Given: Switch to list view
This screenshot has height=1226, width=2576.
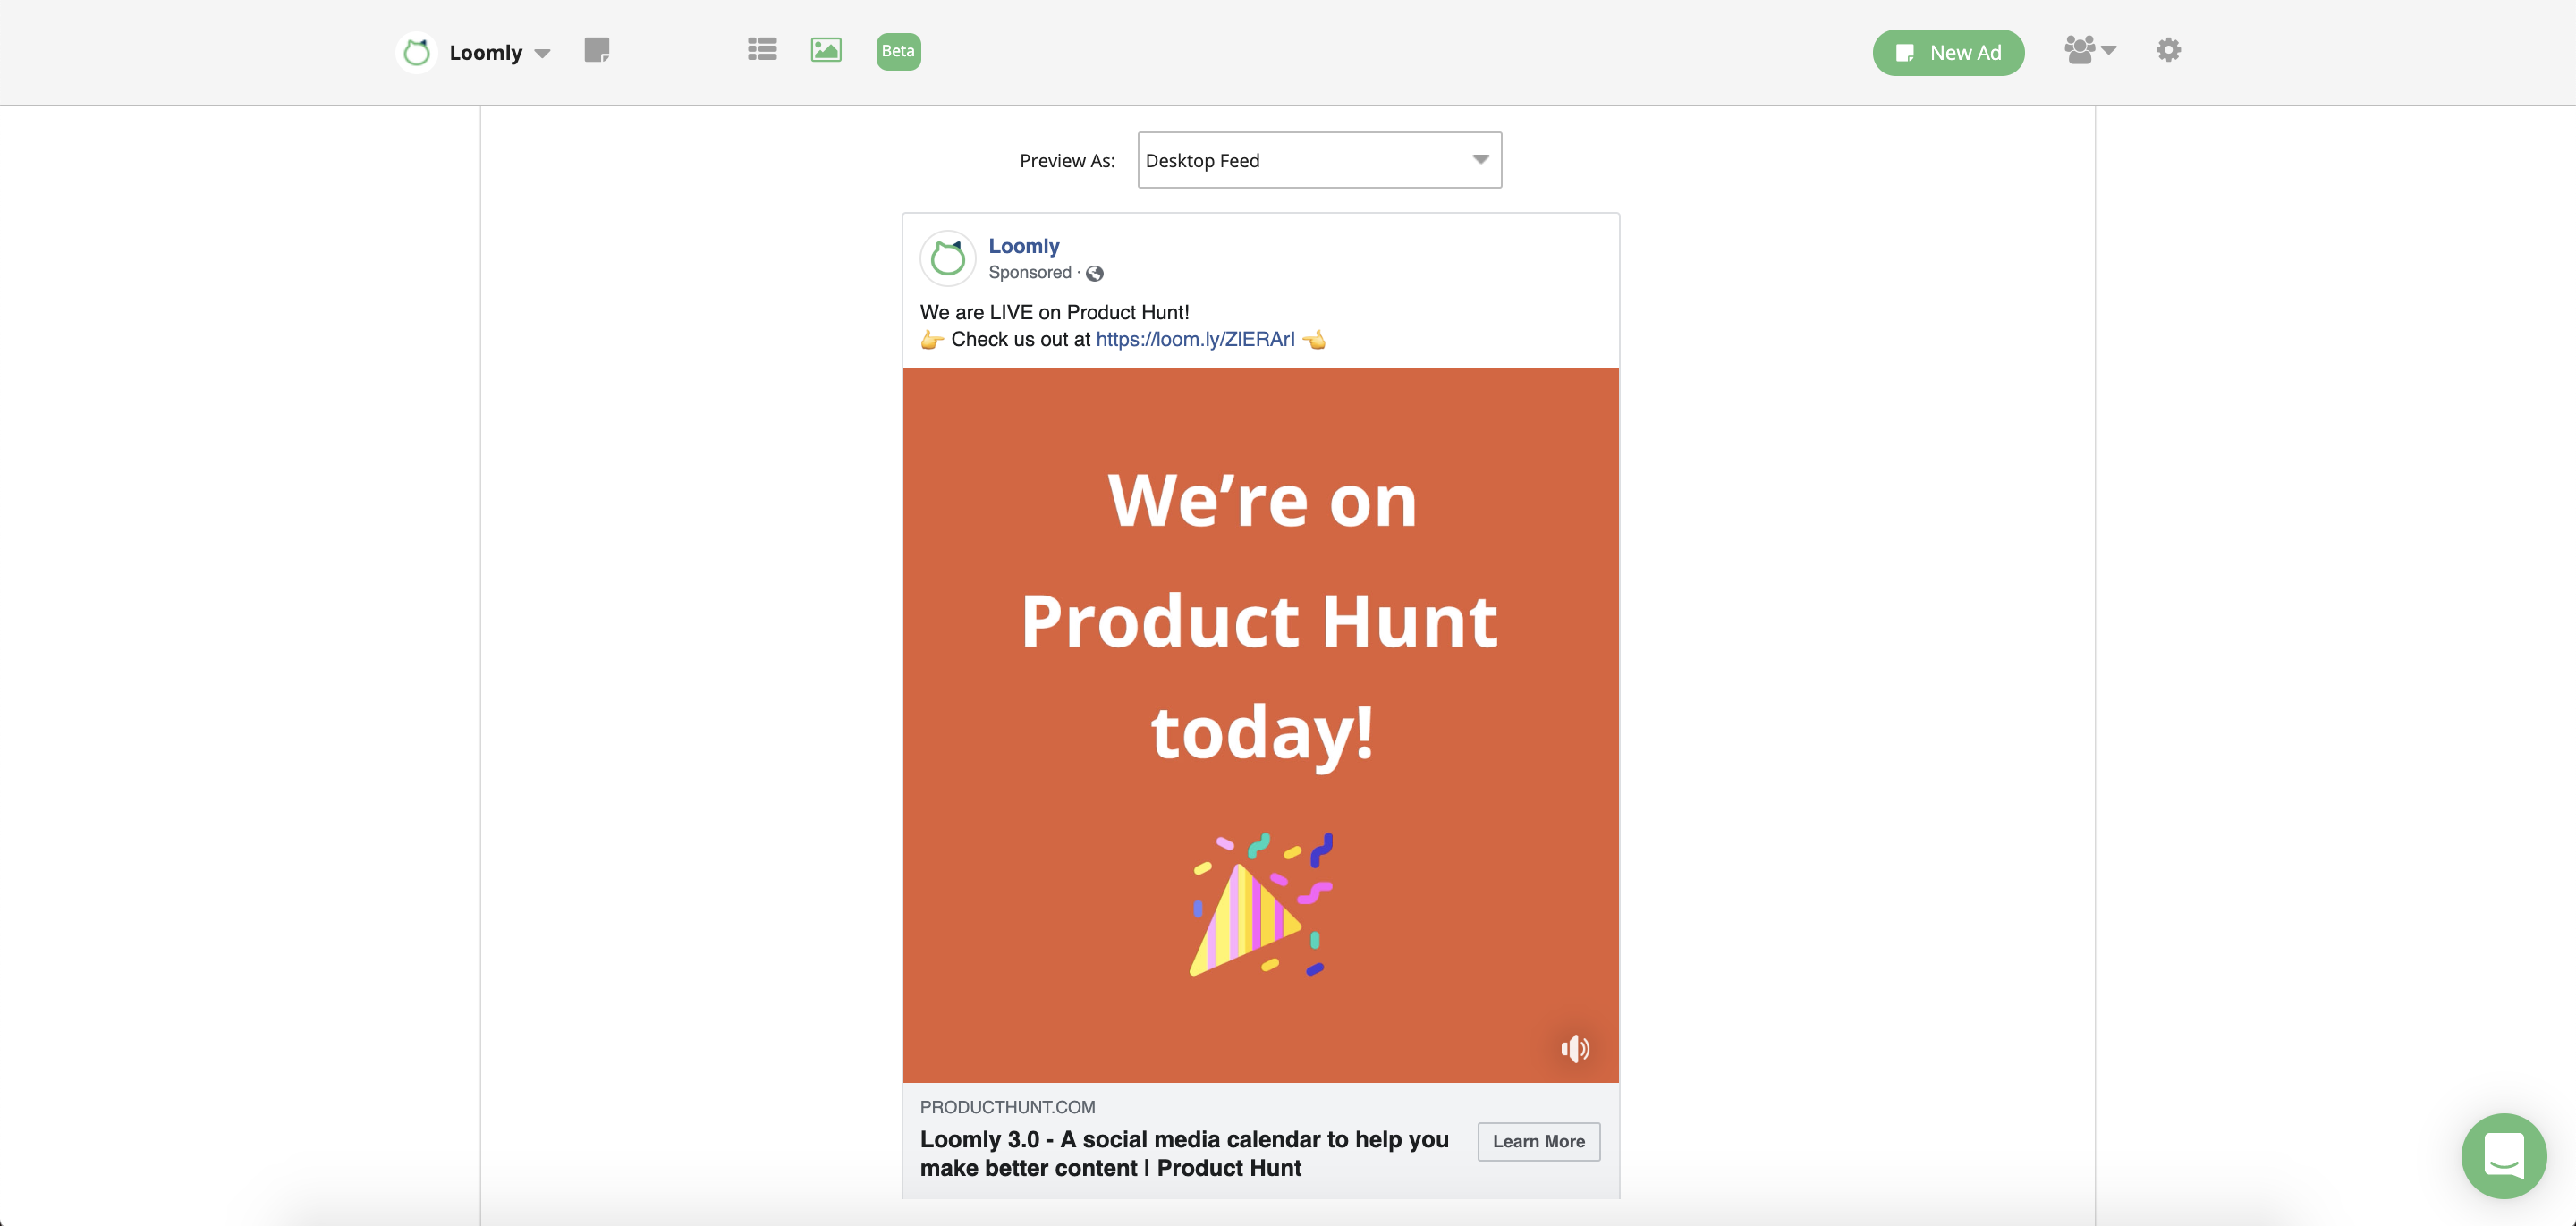Looking at the screenshot, I should coord(761,50).
